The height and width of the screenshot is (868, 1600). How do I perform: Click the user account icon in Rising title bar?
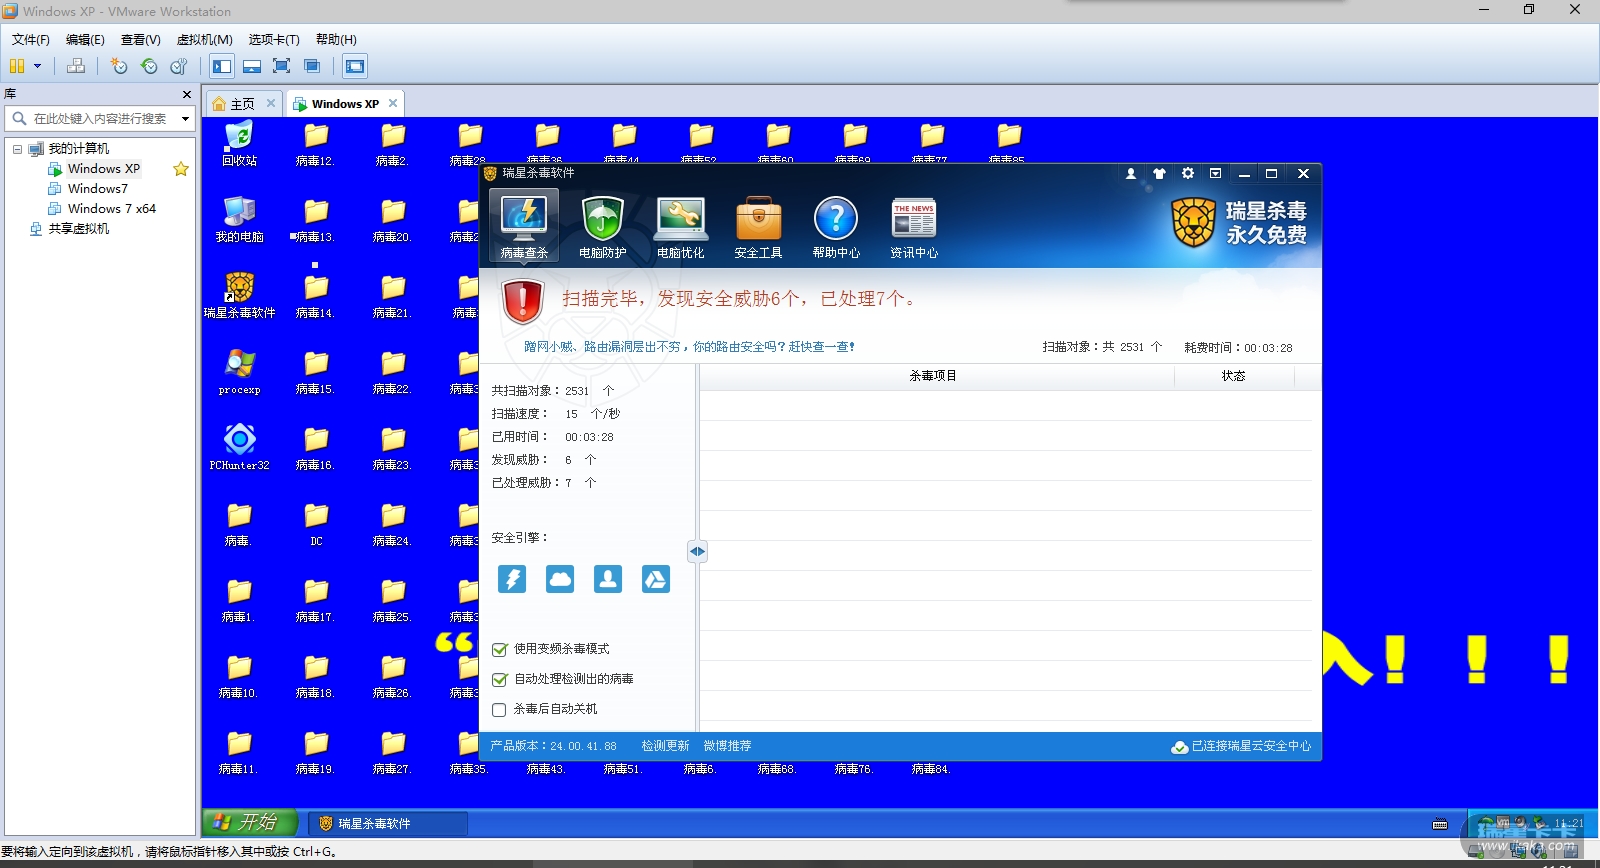pyautogui.click(x=1131, y=173)
